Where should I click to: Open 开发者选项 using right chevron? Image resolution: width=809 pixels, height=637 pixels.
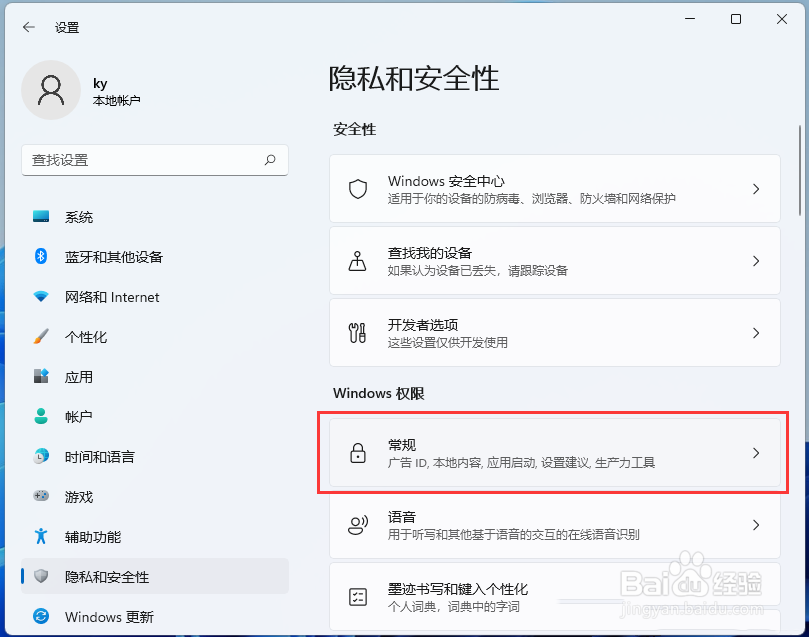756,333
